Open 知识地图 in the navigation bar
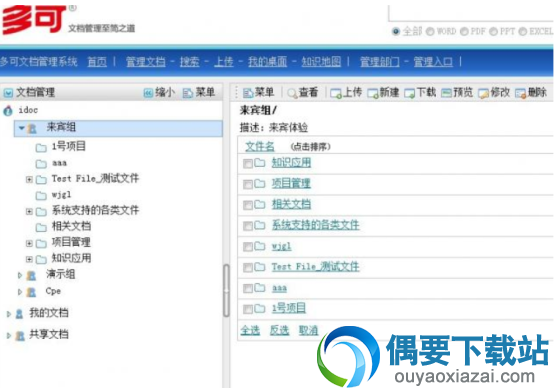Viewport: 560px width, 388px height. (x=321, y=62)
